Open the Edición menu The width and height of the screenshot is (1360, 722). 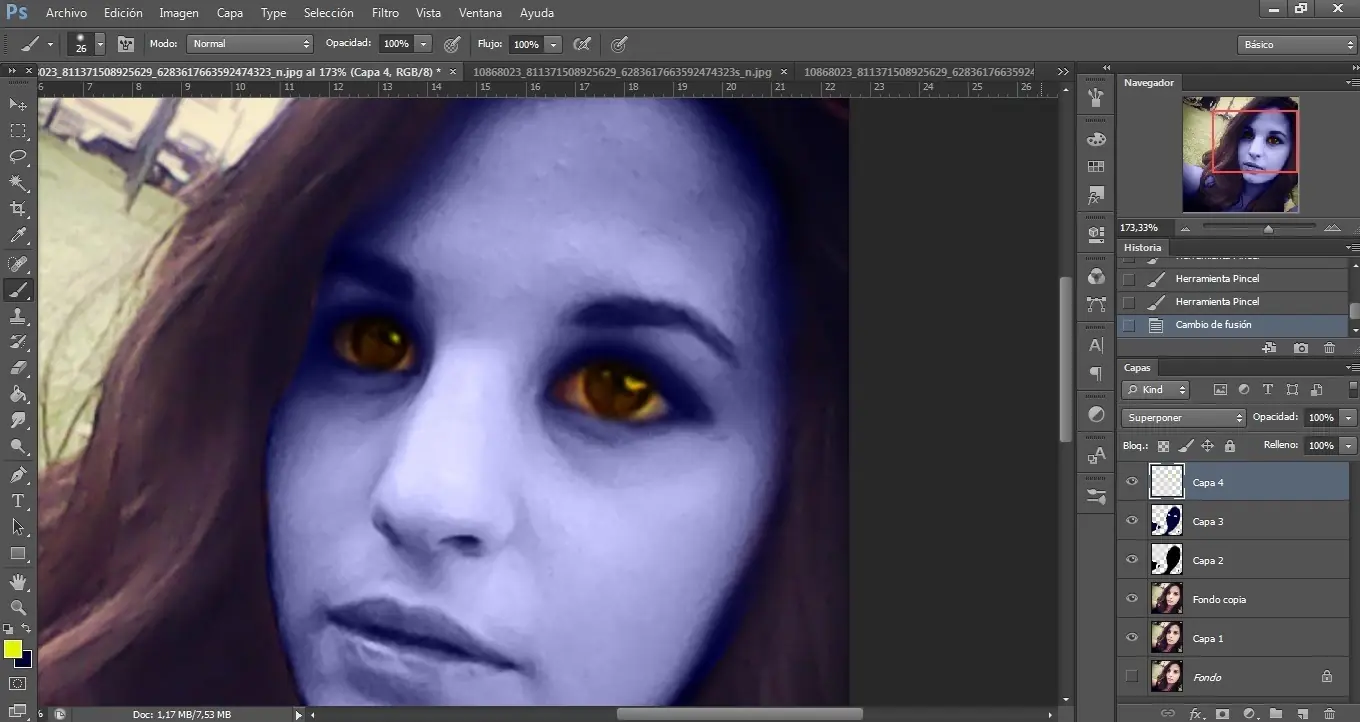coord(123,13)
